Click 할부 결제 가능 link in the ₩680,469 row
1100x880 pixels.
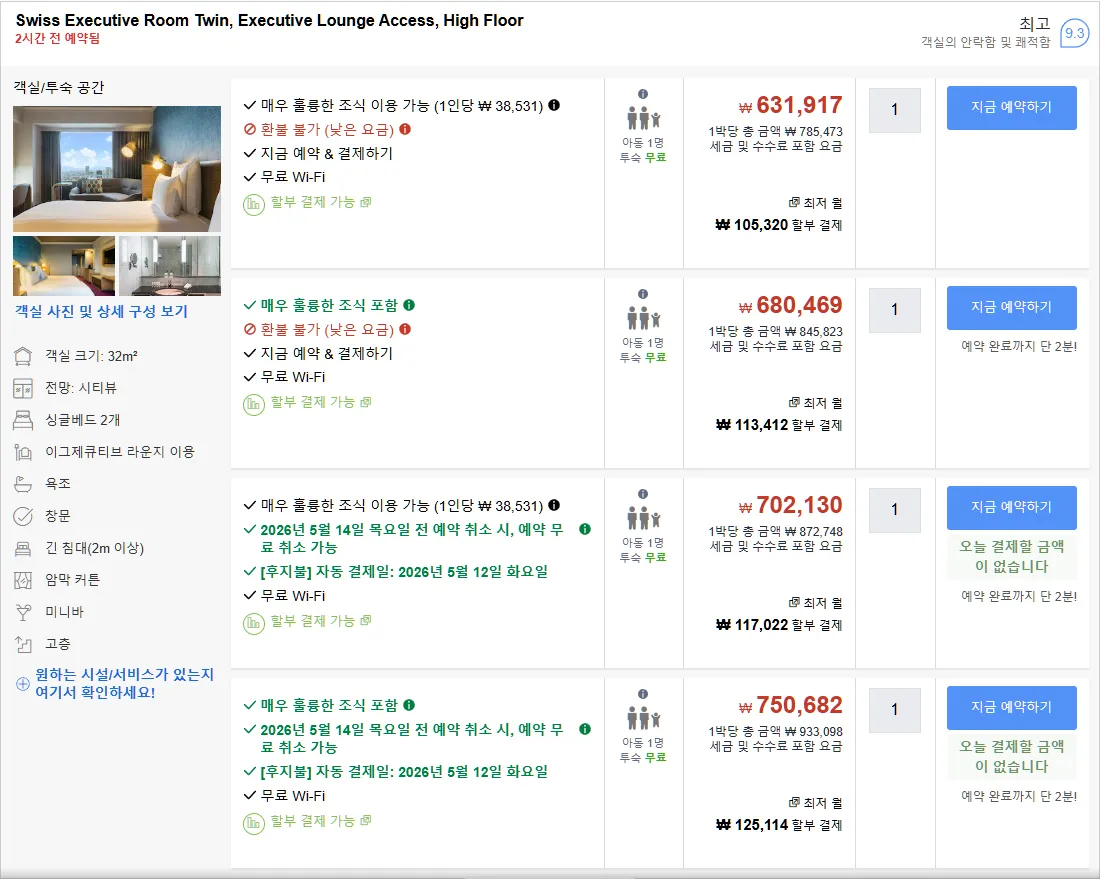[321, 402]
